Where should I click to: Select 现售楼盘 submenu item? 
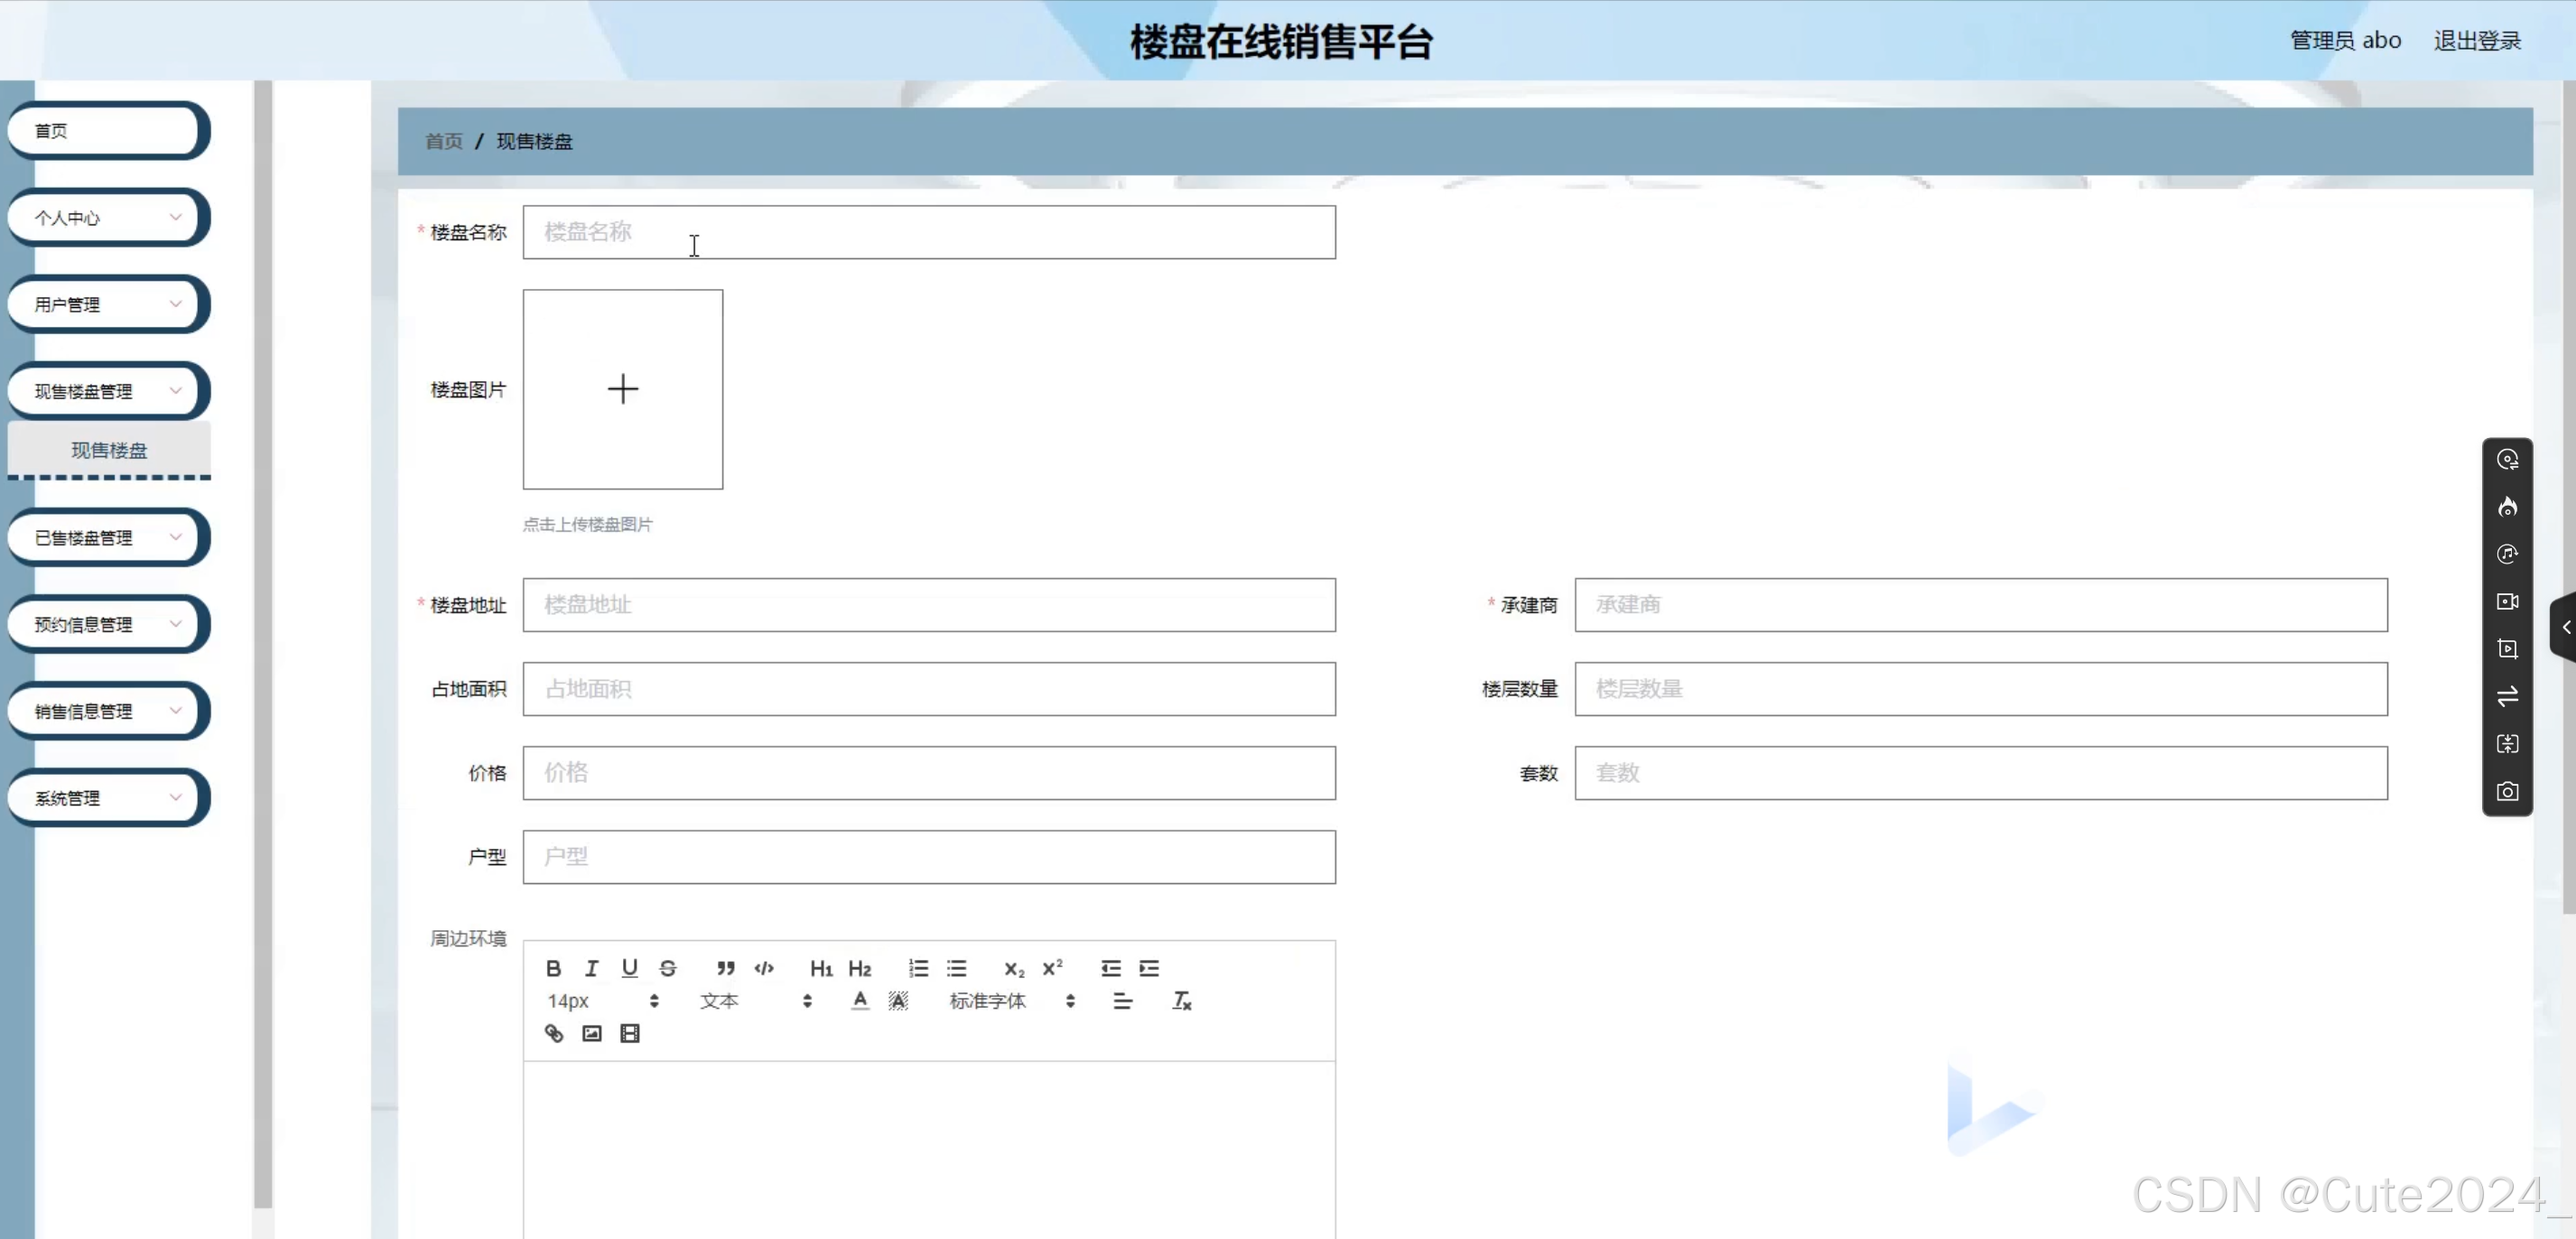click(x=109, y=450)
